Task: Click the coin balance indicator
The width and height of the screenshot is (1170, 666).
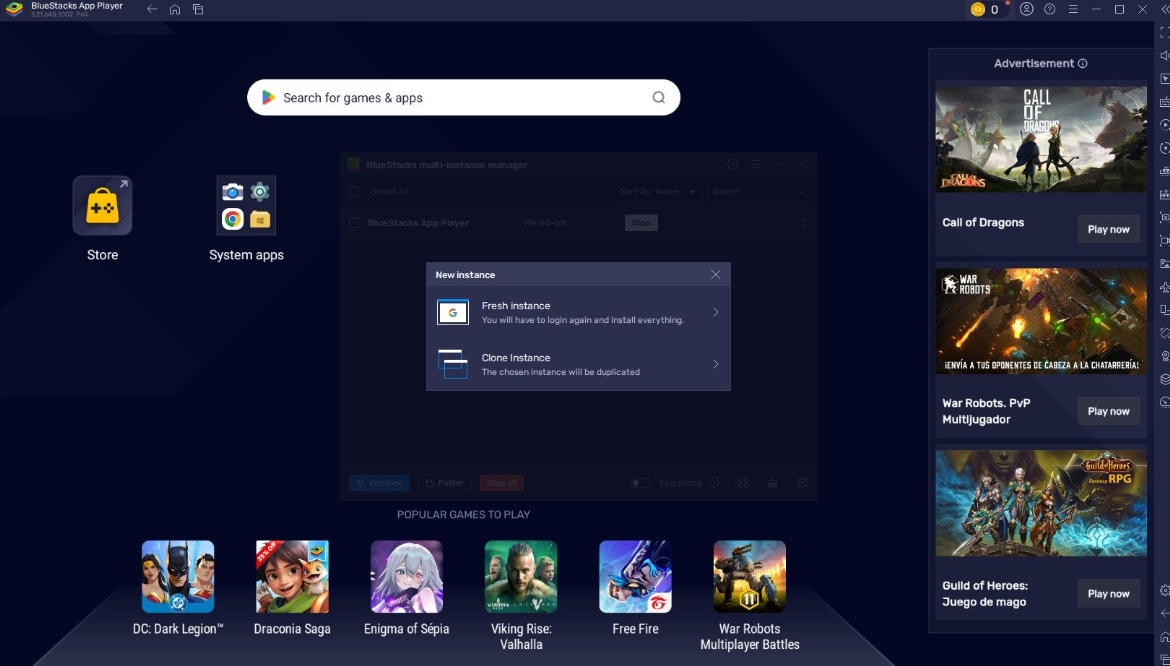Action: pos(985,9)
